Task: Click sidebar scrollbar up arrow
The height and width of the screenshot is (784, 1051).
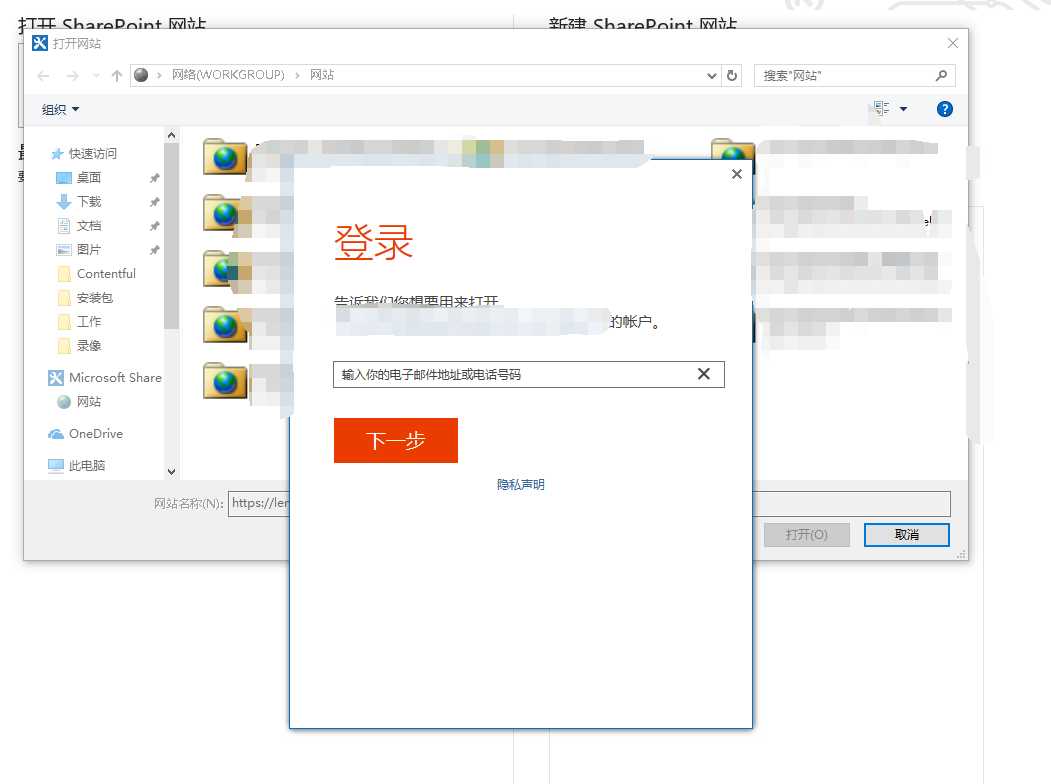Action: [x=172, y=135]
